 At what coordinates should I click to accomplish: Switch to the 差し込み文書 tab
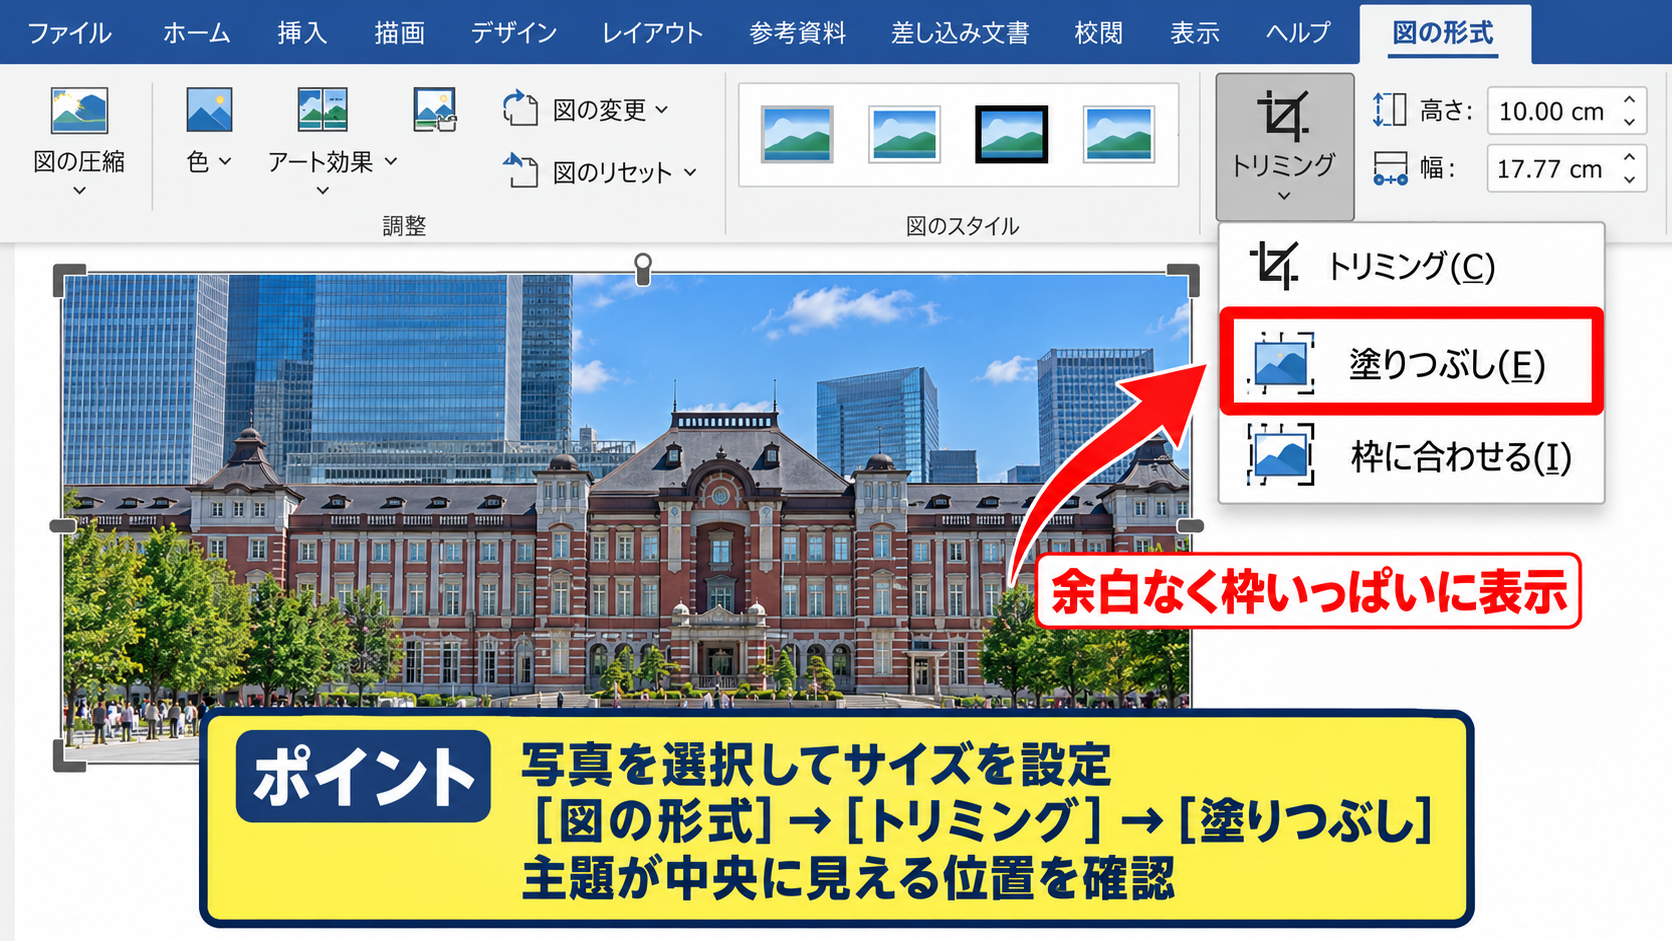click(960, 33)
